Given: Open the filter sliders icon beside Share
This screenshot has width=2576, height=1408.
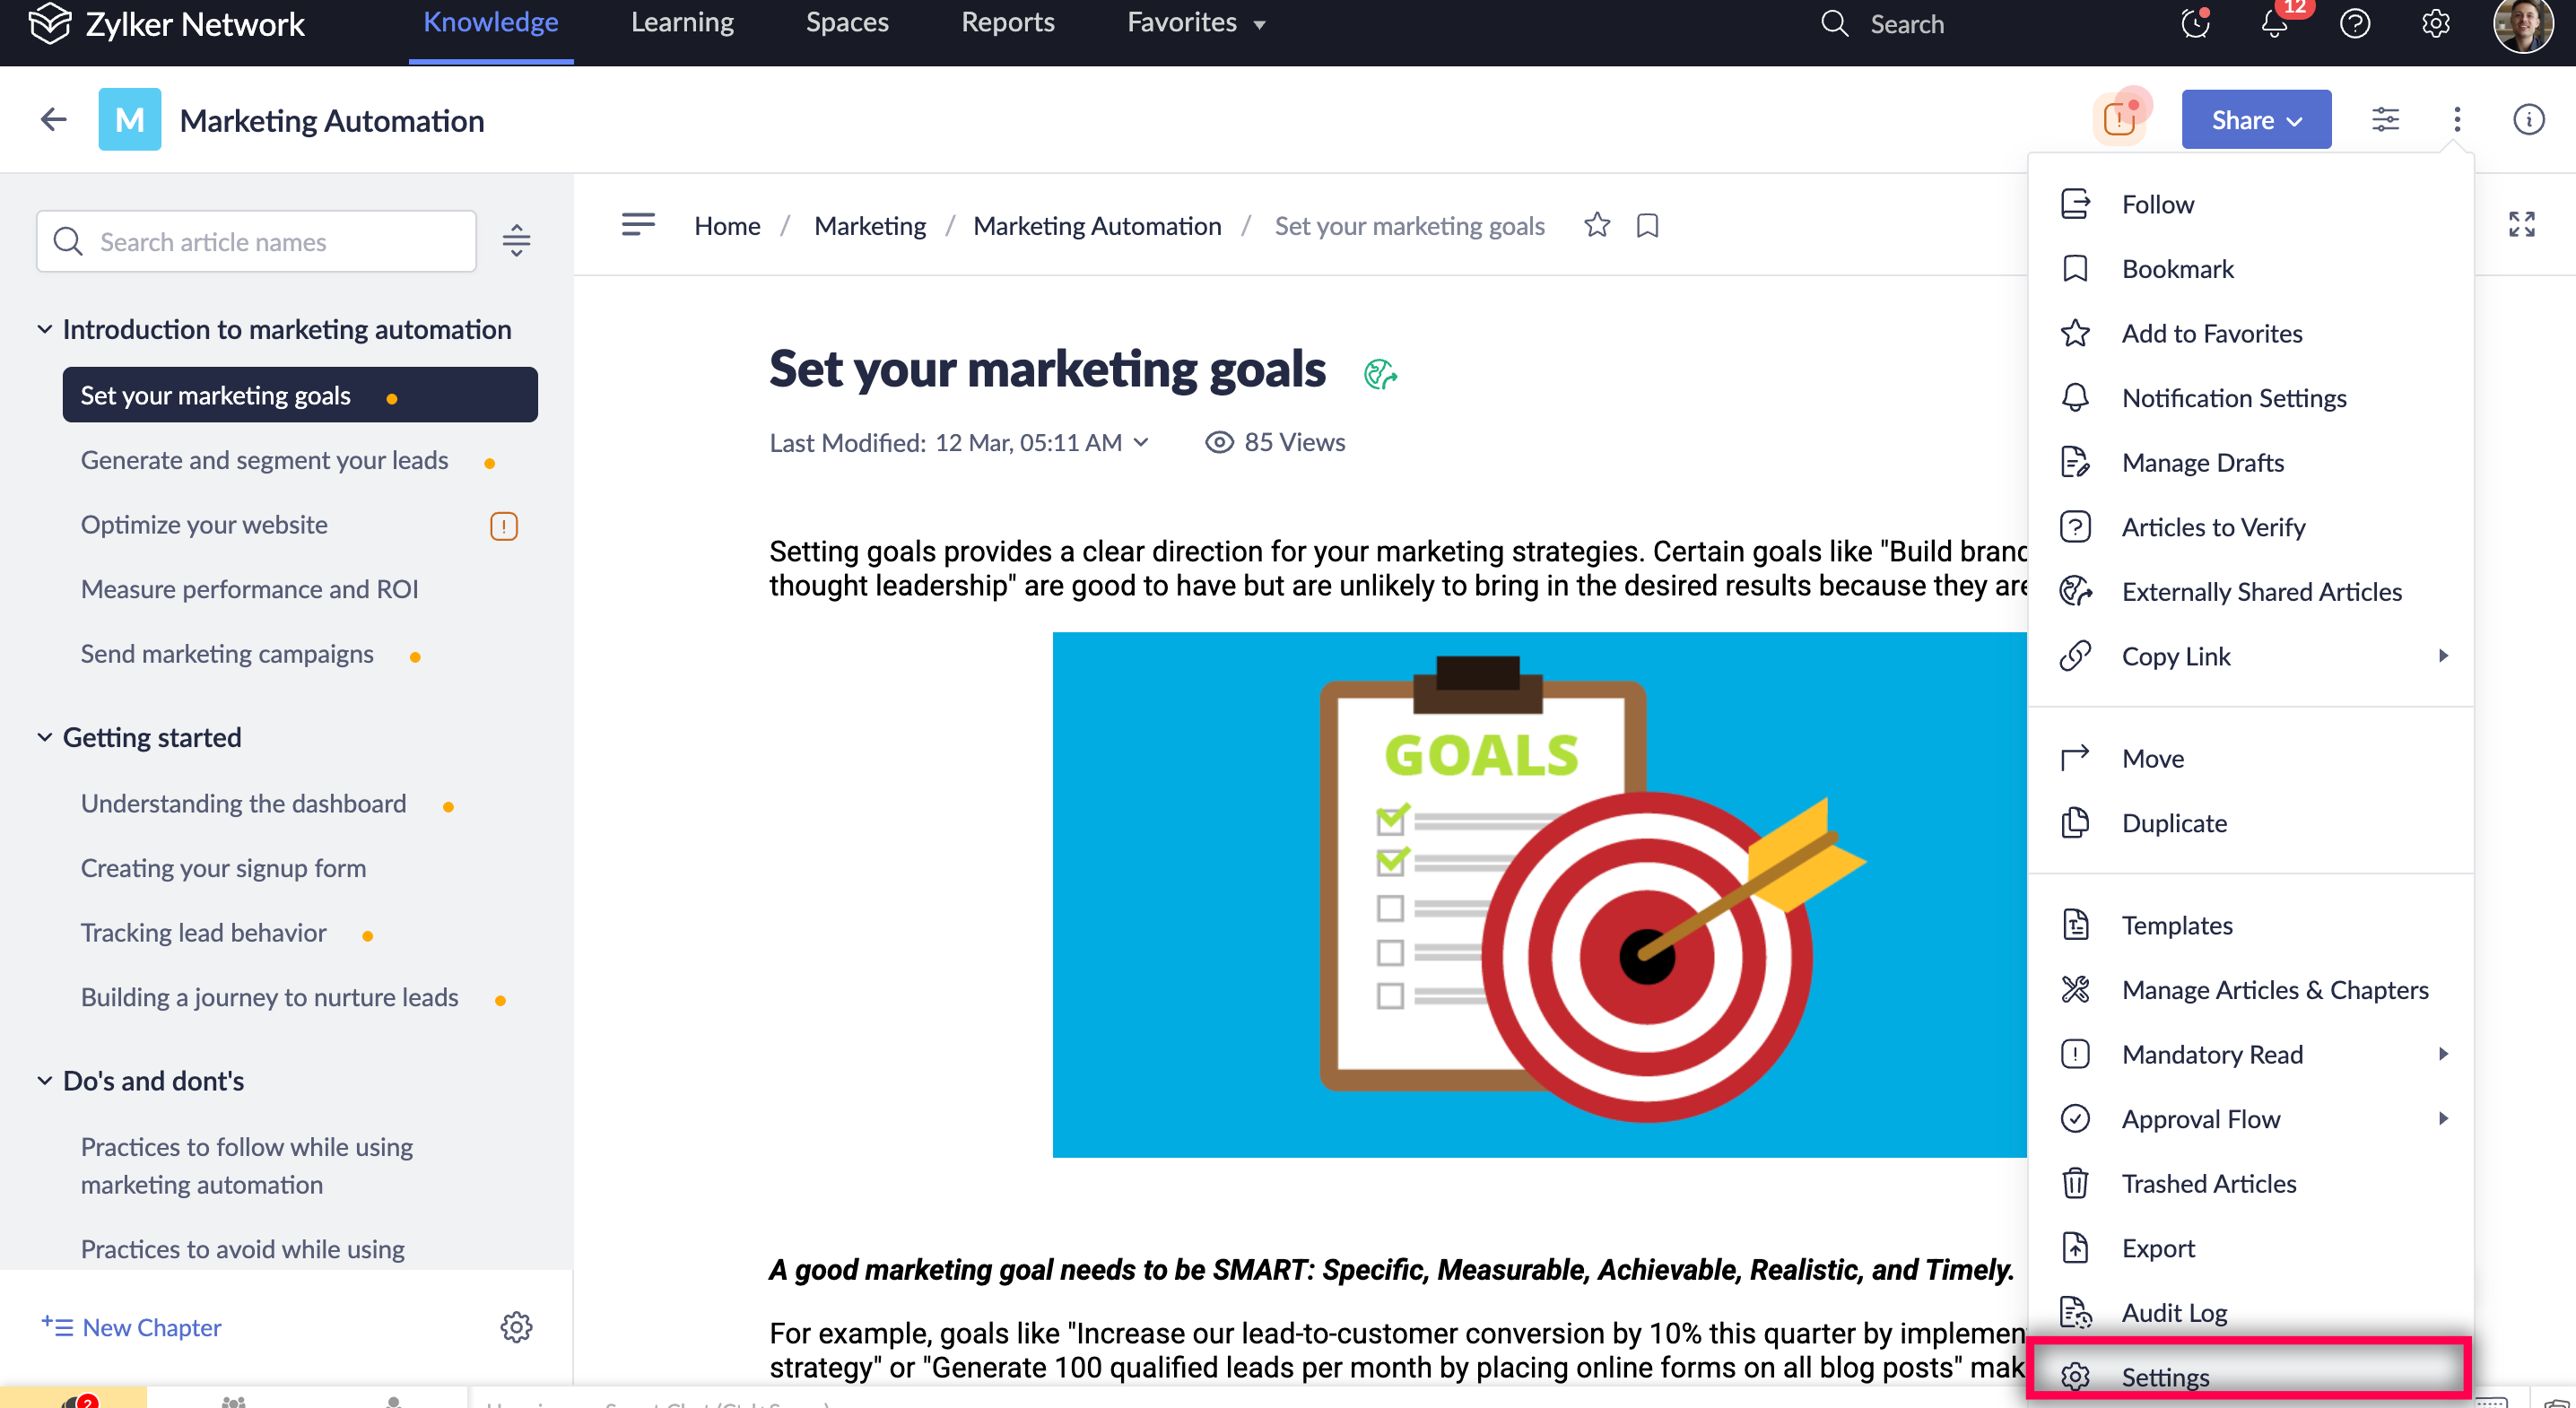Looking at the screenshot, I should point(2385,120).
